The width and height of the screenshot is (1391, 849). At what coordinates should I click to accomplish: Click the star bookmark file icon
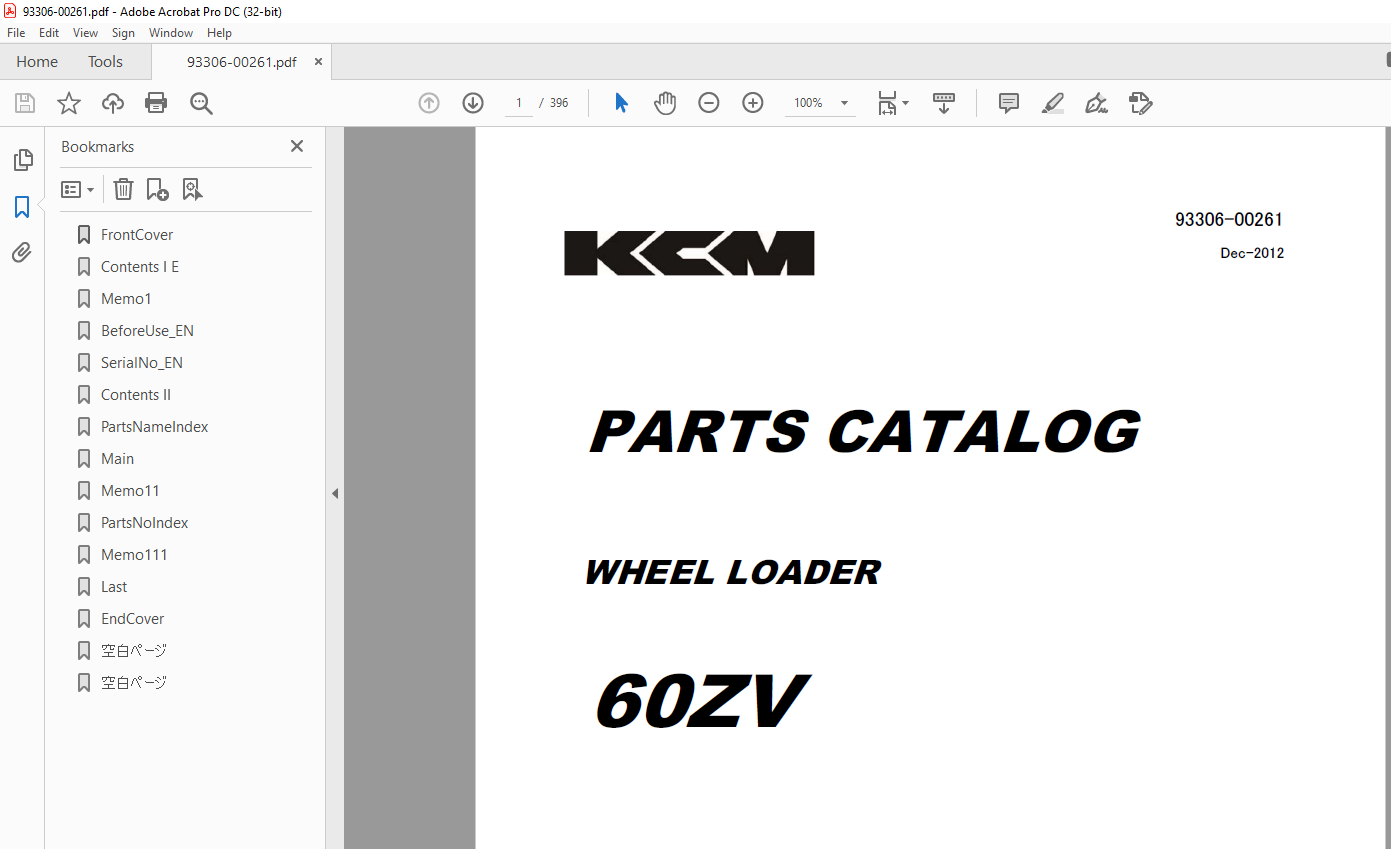point(69,103)
